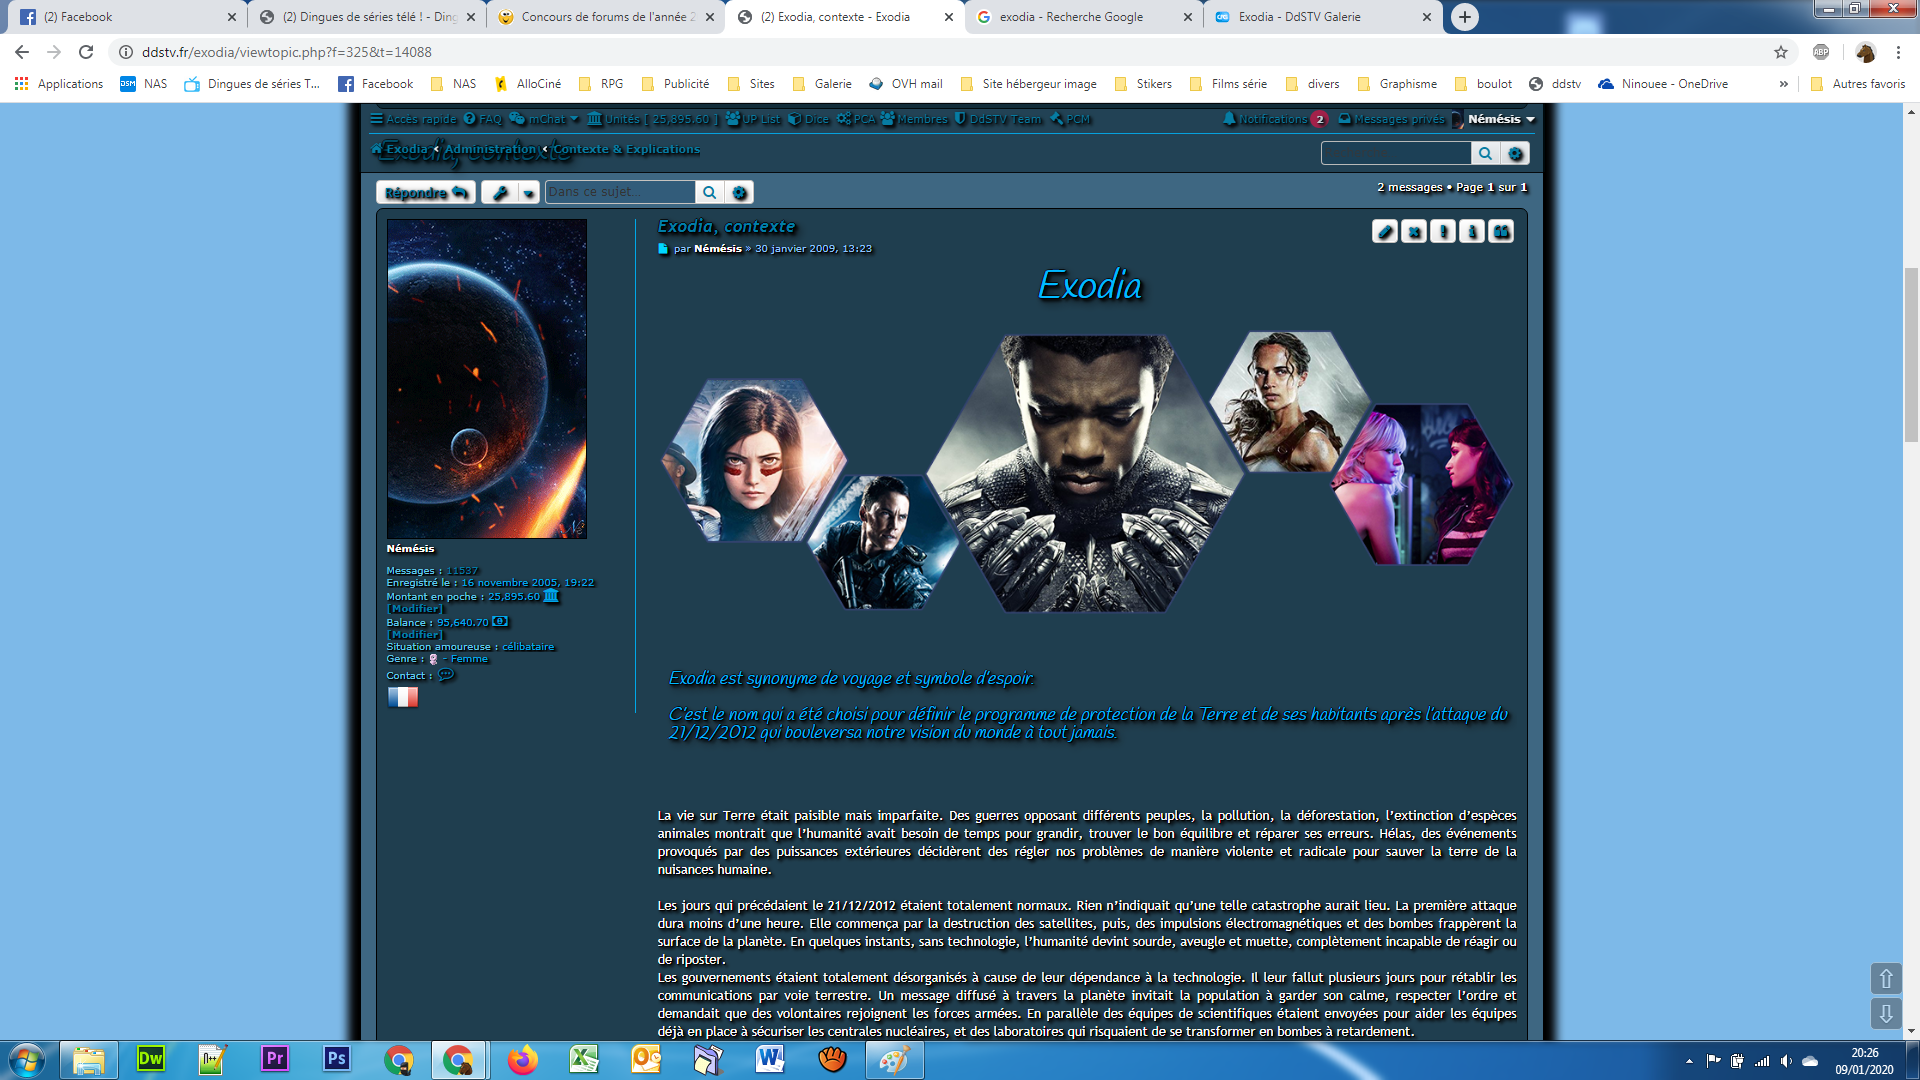Open the Membres menu item
The image size is (1920, 1080).
tap(914, 119)
